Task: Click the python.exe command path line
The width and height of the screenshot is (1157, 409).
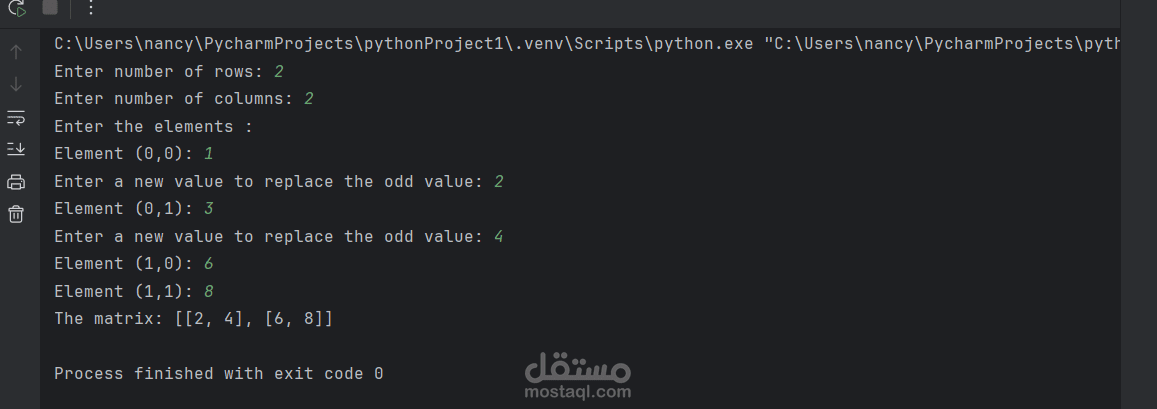Action: 587,44
